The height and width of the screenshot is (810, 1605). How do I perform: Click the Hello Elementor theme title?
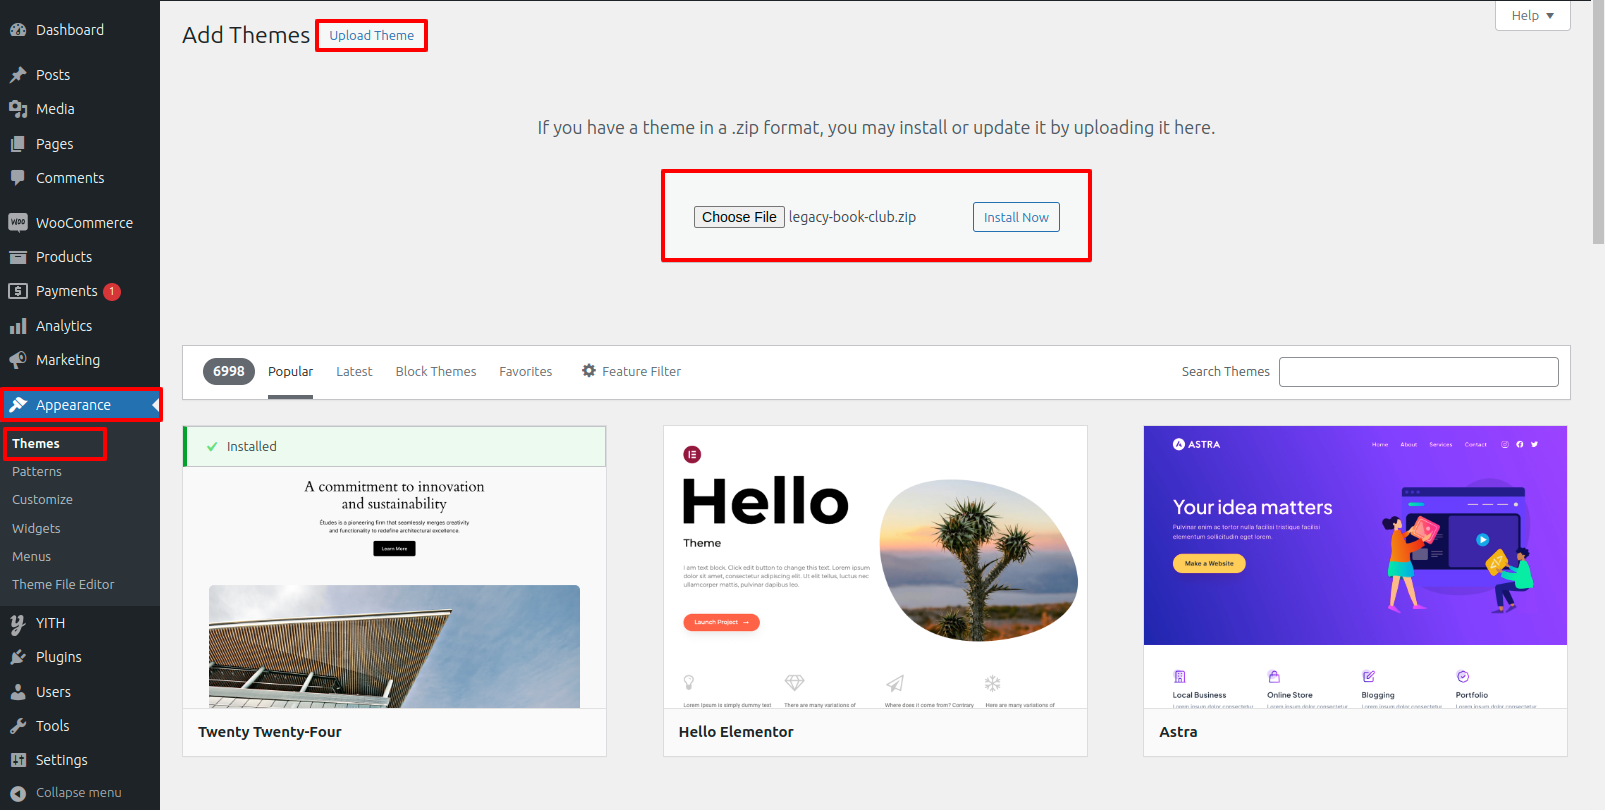[x=736, y=732]
